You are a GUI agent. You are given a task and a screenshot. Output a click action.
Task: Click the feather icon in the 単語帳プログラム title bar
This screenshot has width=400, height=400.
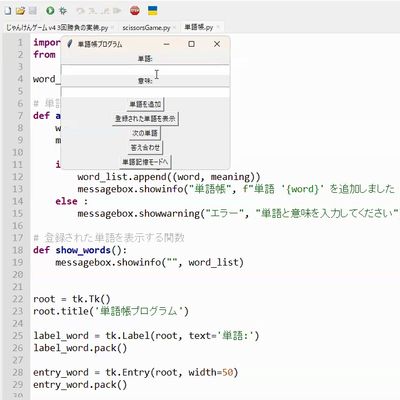tap(70, 44)
